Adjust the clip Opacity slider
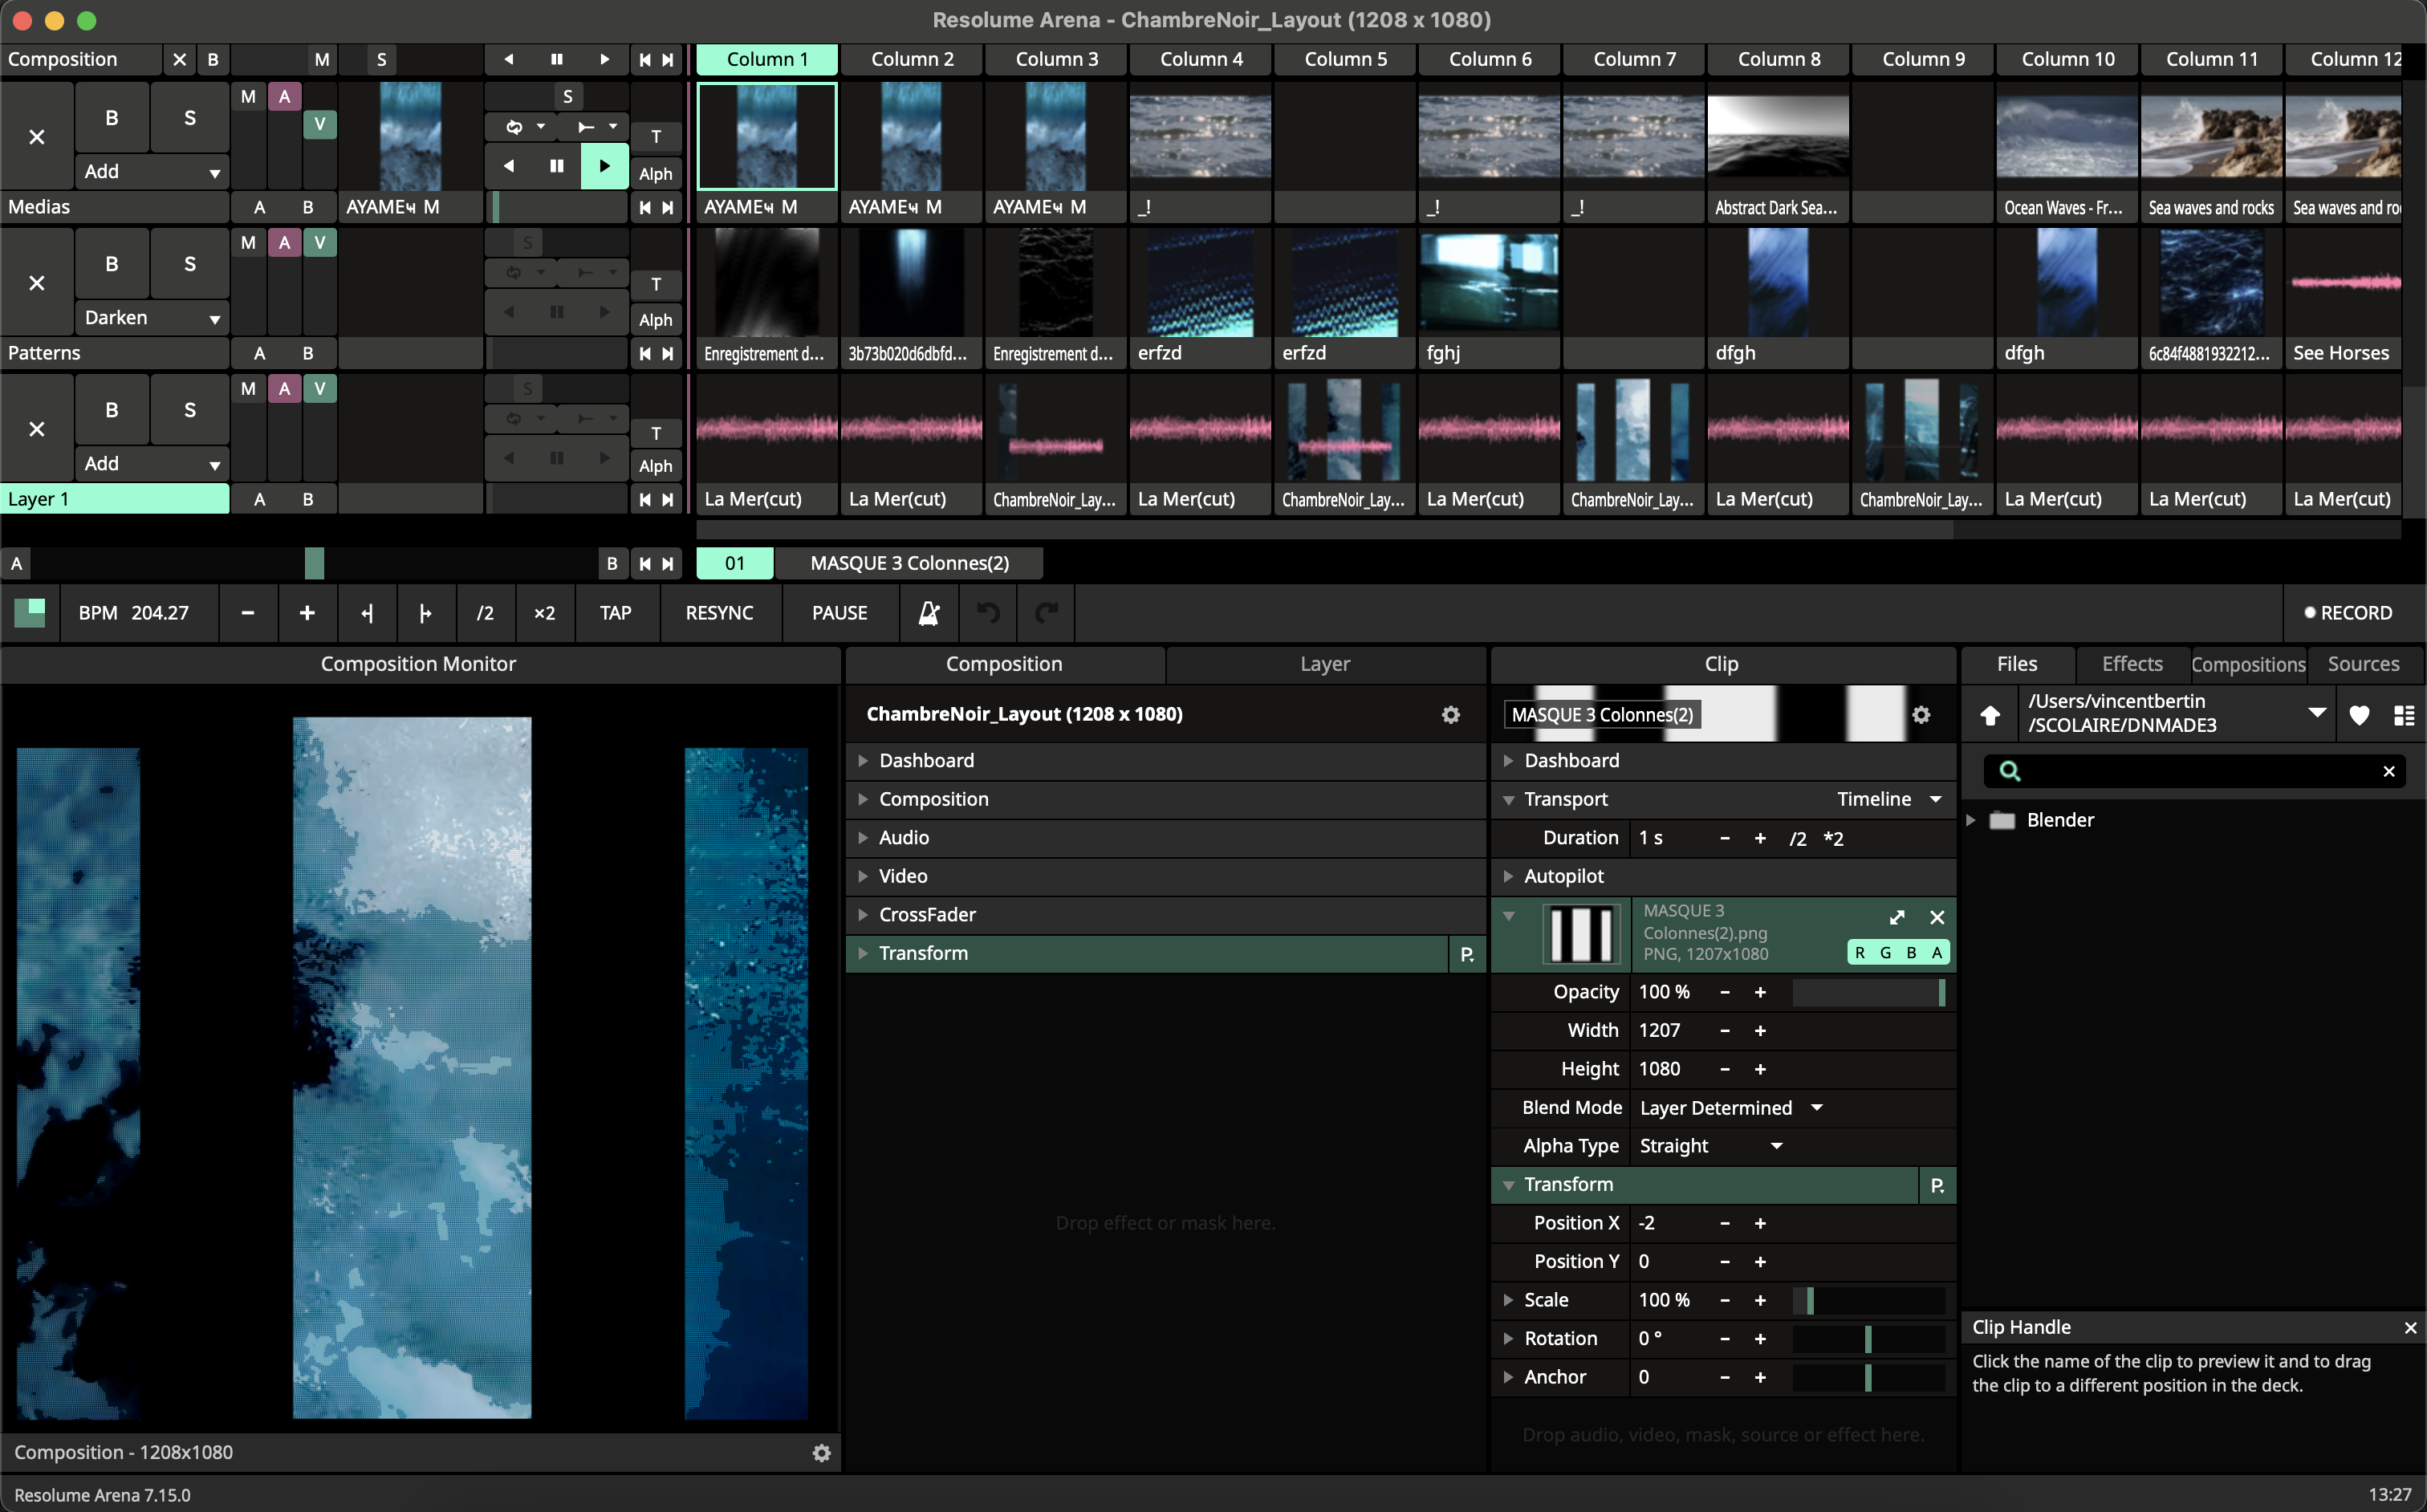The height and width of the screenshot is (1512, 2427). click(x=1866, y=992)
